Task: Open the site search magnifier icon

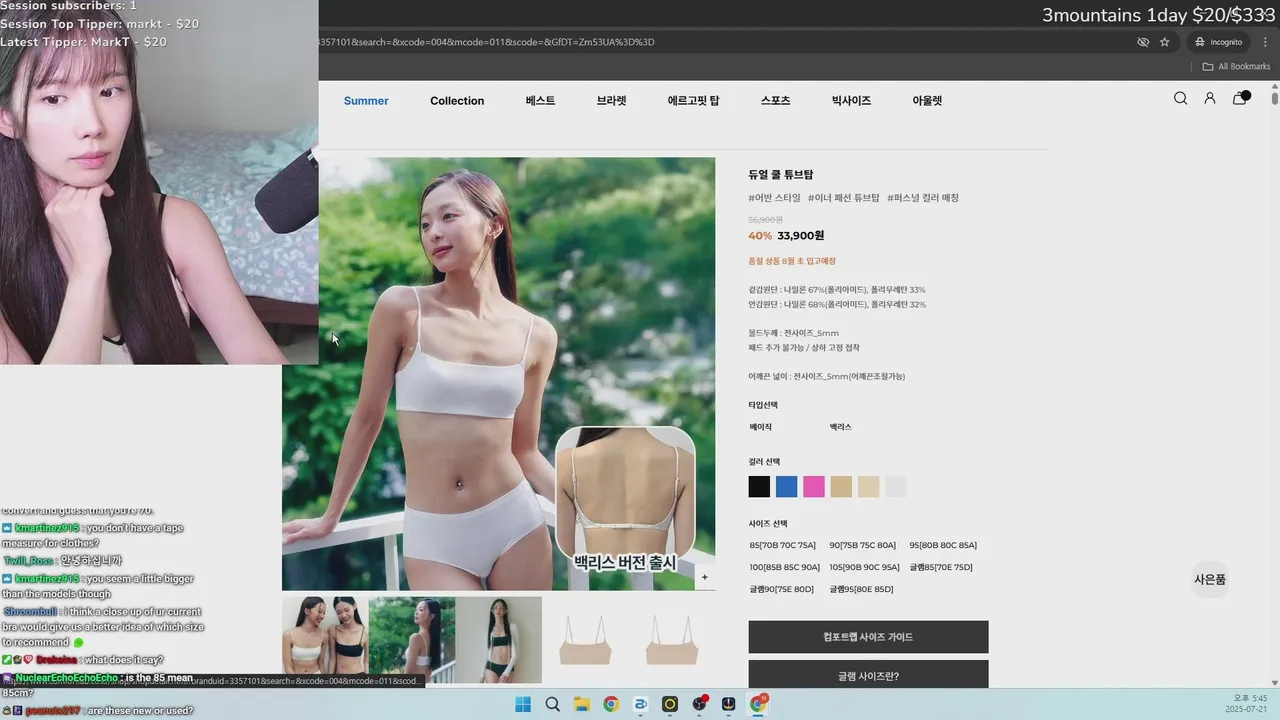Action: click(1180, 98)
